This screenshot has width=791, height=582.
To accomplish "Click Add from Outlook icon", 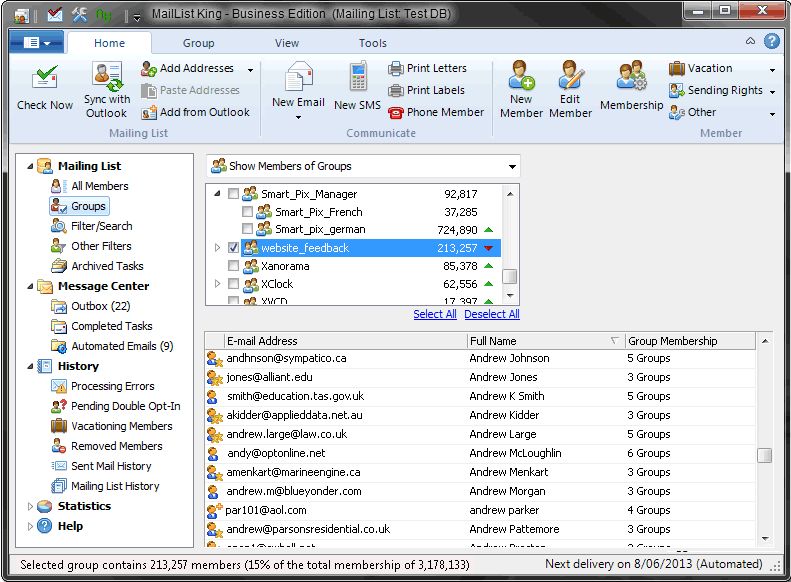I will pos(149,112).
